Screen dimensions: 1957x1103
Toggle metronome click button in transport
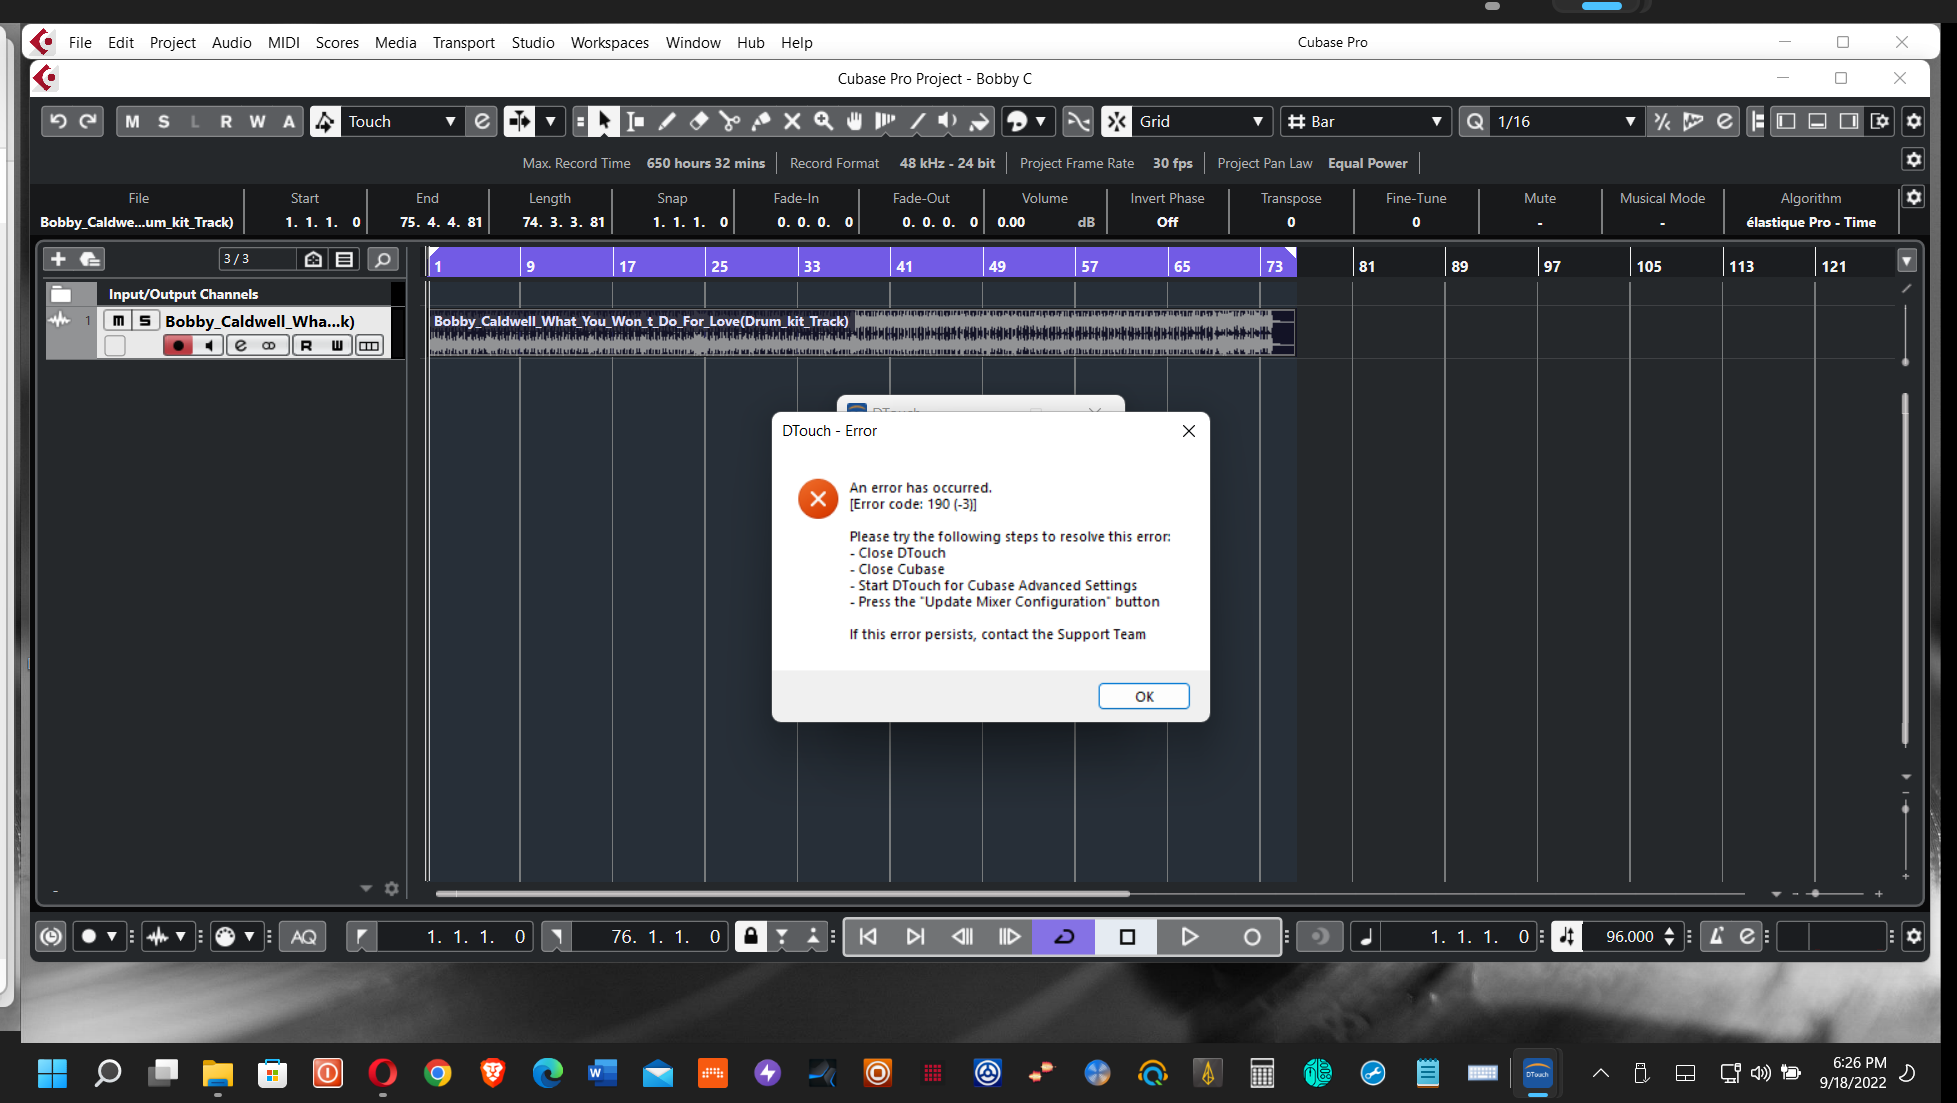coord(1716,937)
